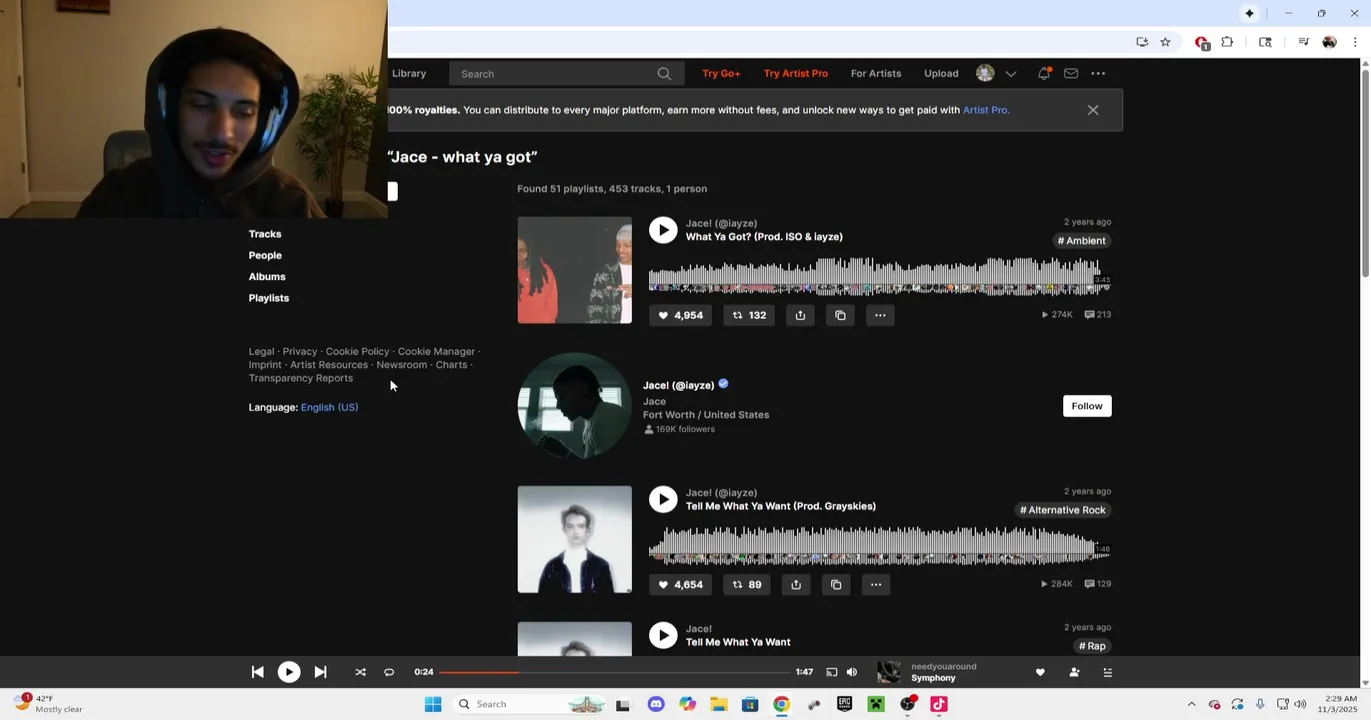Open the next up queue
Screen dimensions: 1371x720
1107,672
